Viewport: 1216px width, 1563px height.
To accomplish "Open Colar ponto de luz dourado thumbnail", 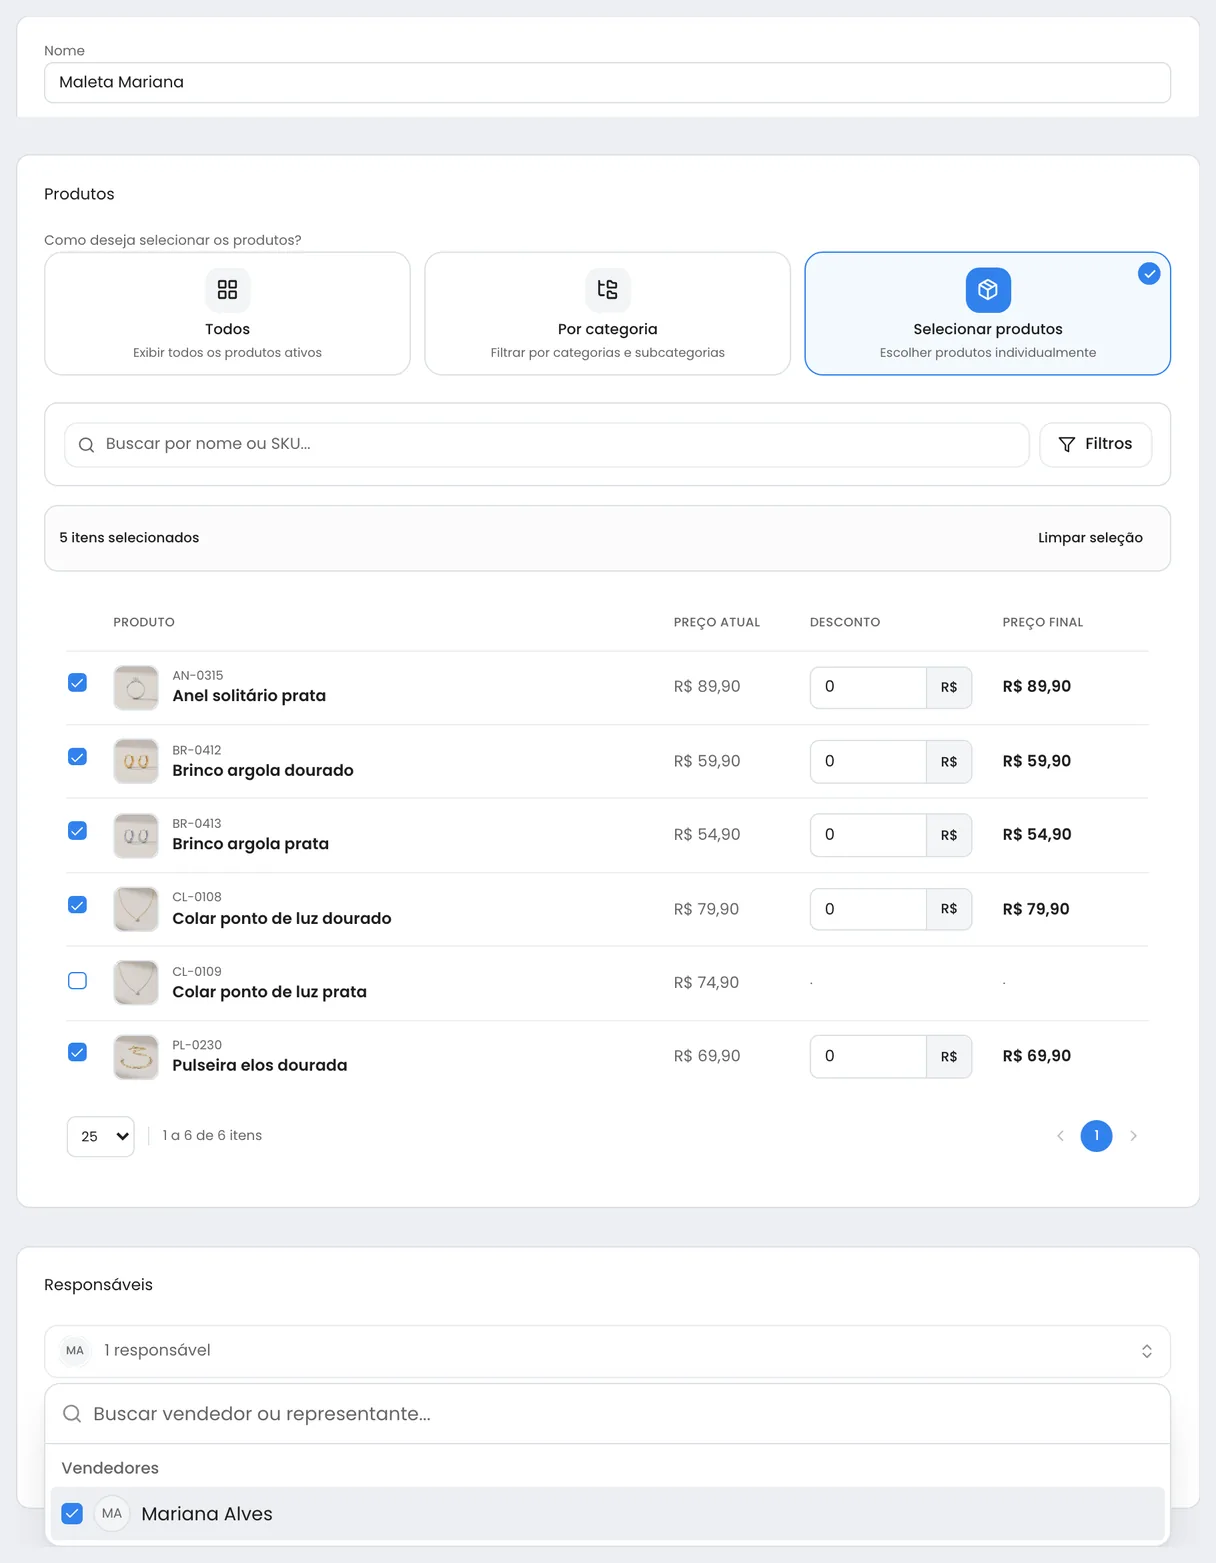I will pos(136,909).
